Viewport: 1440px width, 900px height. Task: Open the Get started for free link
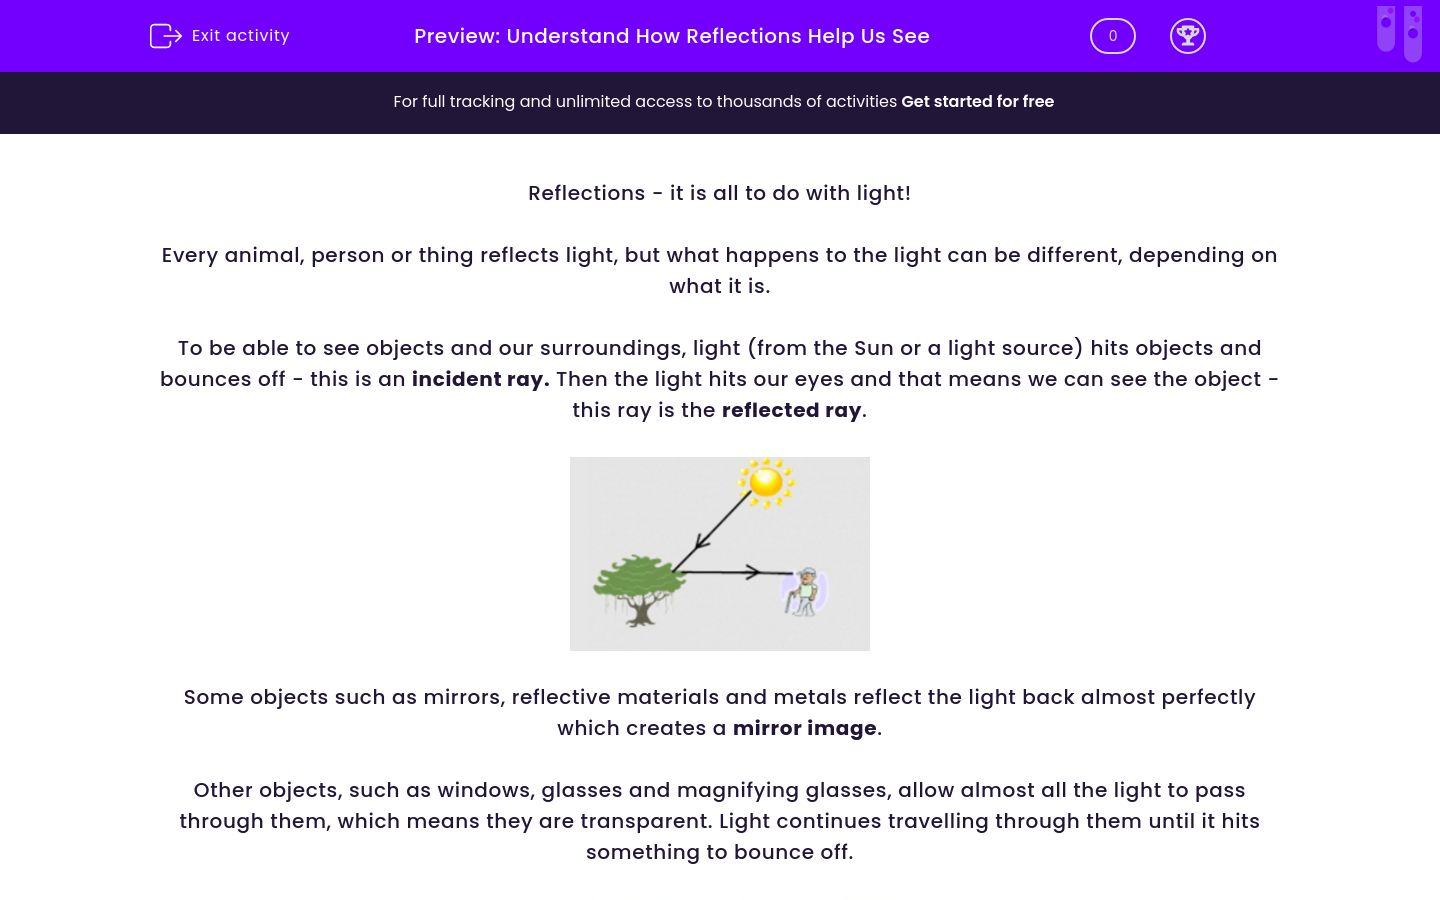point(977,101)
